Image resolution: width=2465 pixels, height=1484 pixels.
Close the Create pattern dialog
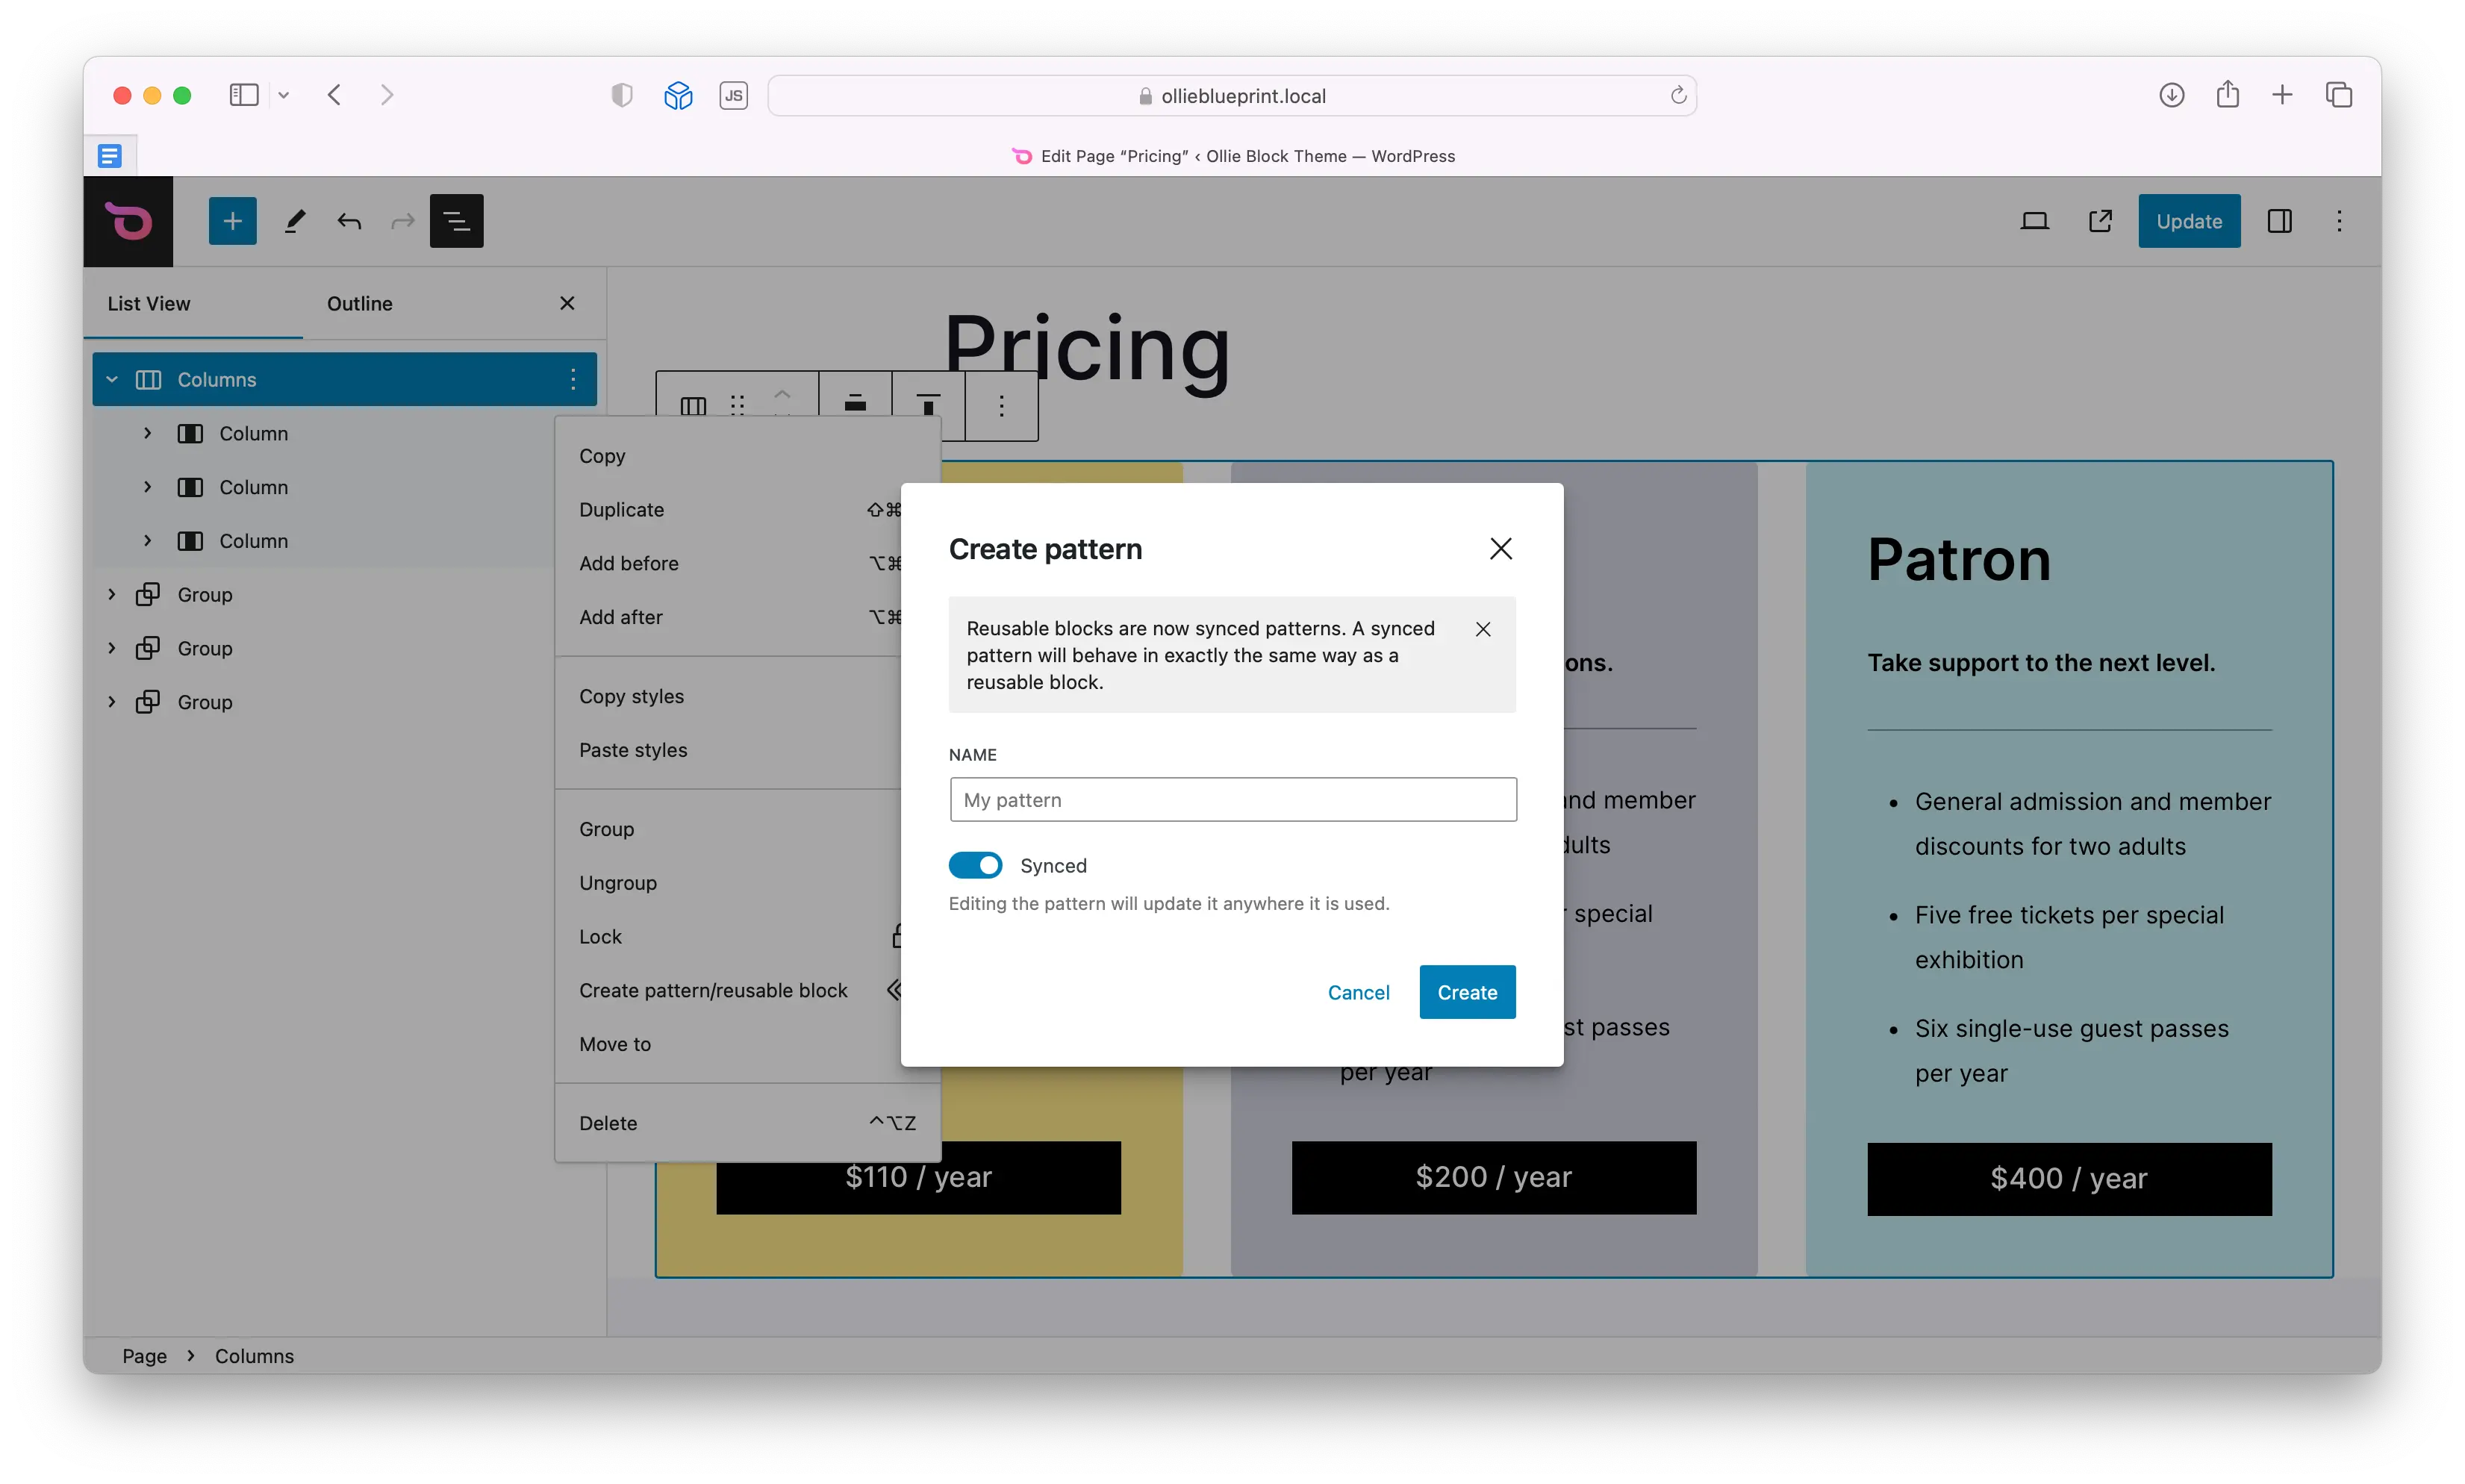pos(1500,548)
